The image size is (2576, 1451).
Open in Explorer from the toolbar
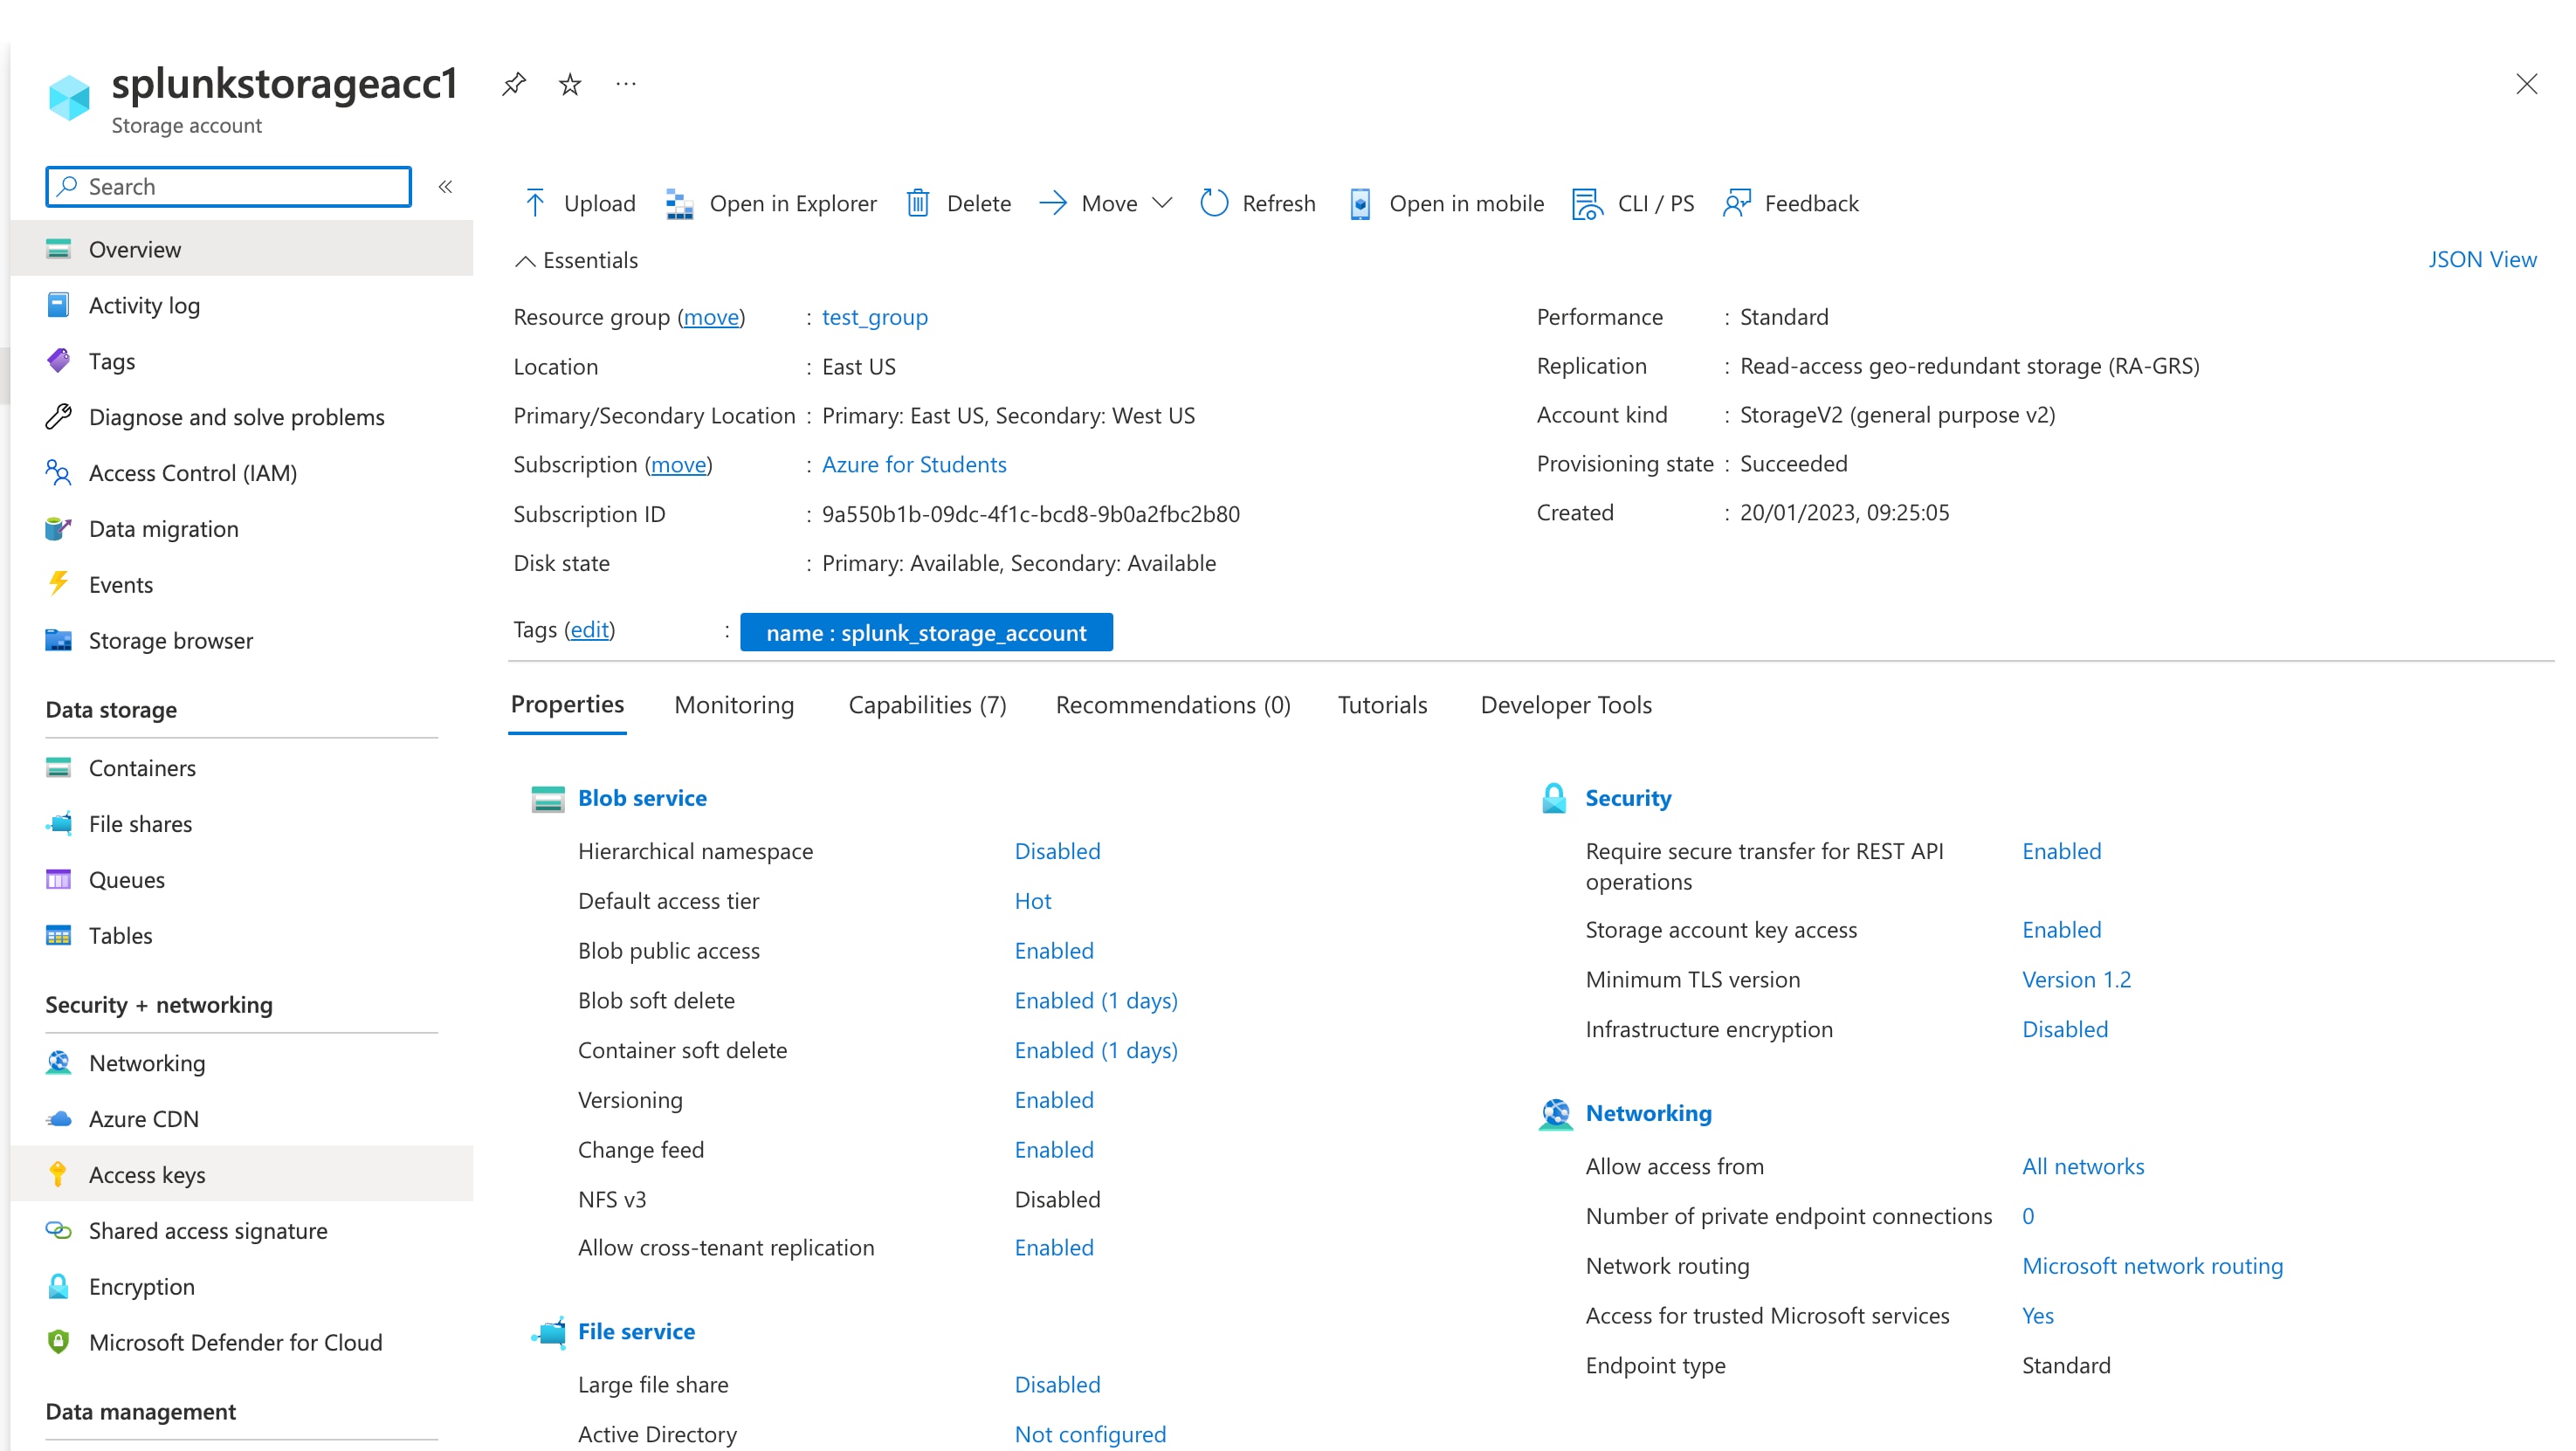[x=771, y=203]
